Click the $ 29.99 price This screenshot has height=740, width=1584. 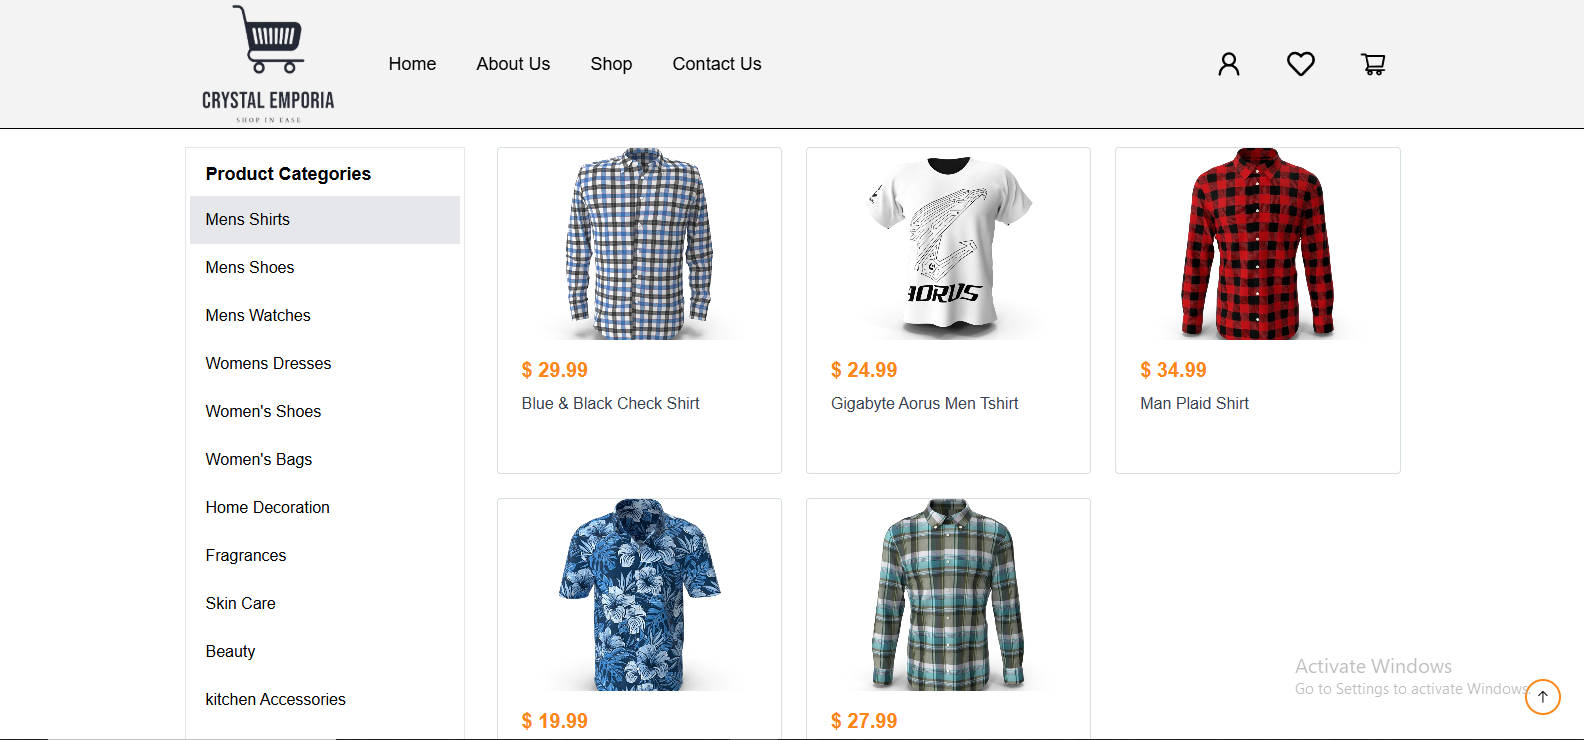(554, 370)
